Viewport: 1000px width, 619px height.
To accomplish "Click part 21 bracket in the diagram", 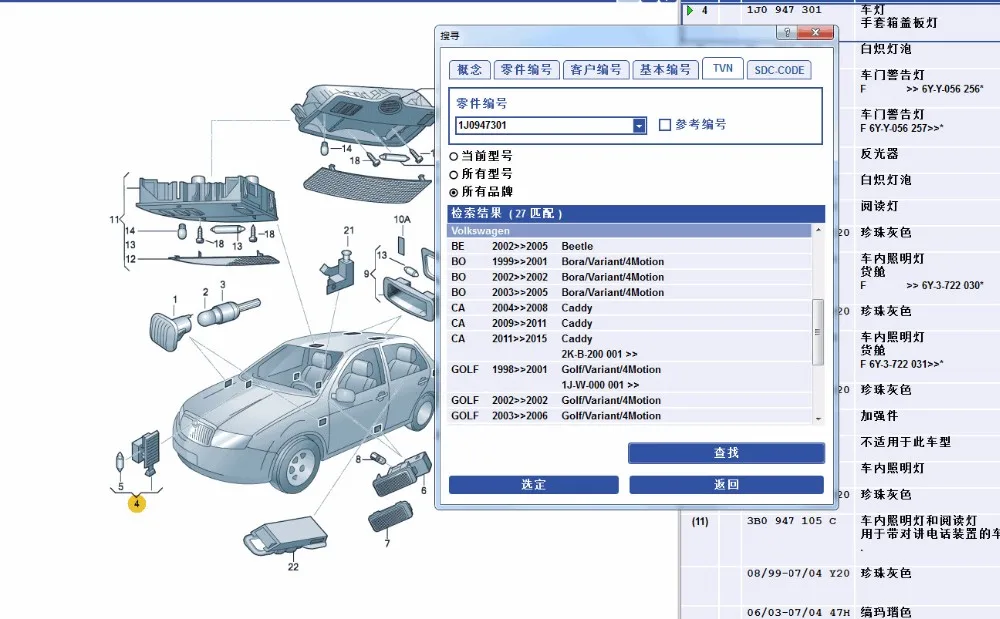I will [x=339, y=271].
